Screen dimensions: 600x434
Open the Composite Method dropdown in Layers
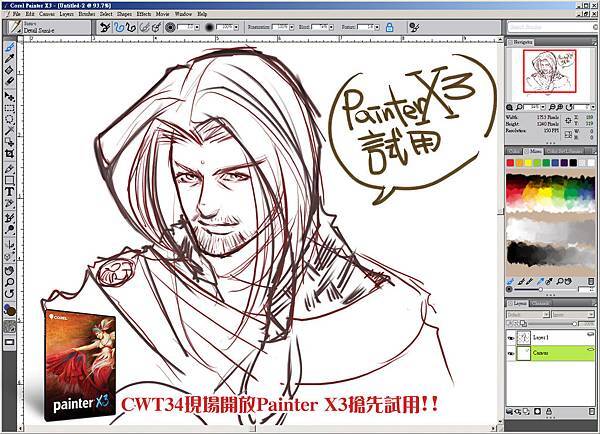(x=528, y=315)
